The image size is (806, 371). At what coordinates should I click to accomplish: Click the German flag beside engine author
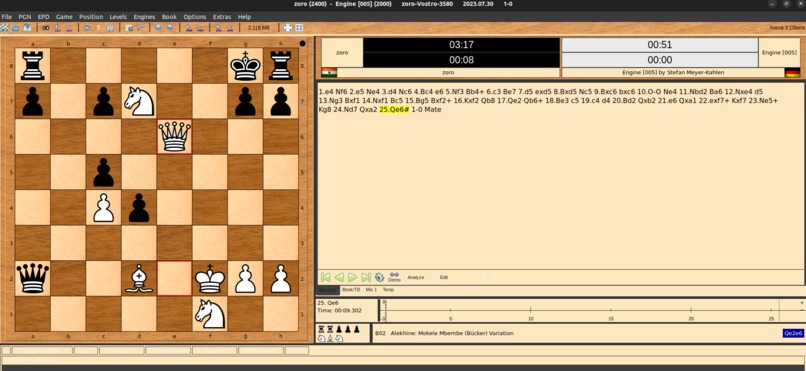click(793, 72)
